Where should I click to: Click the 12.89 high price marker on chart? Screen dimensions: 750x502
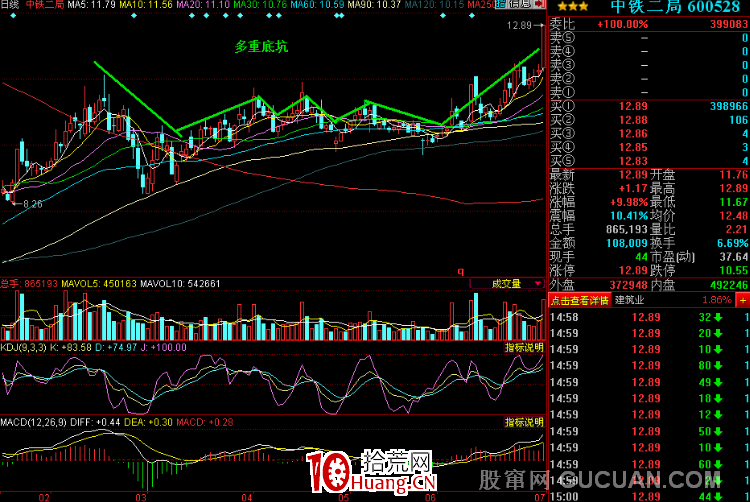tap(519, 25)
